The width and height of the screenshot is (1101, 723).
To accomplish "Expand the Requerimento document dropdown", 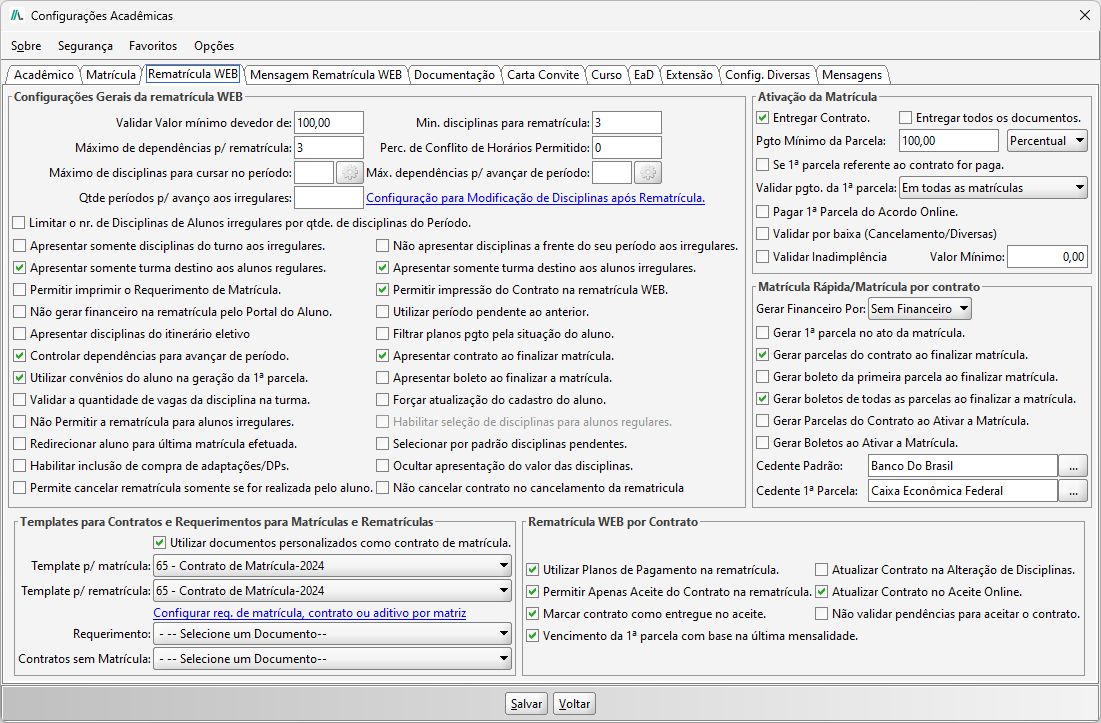I will click(333, 634).
